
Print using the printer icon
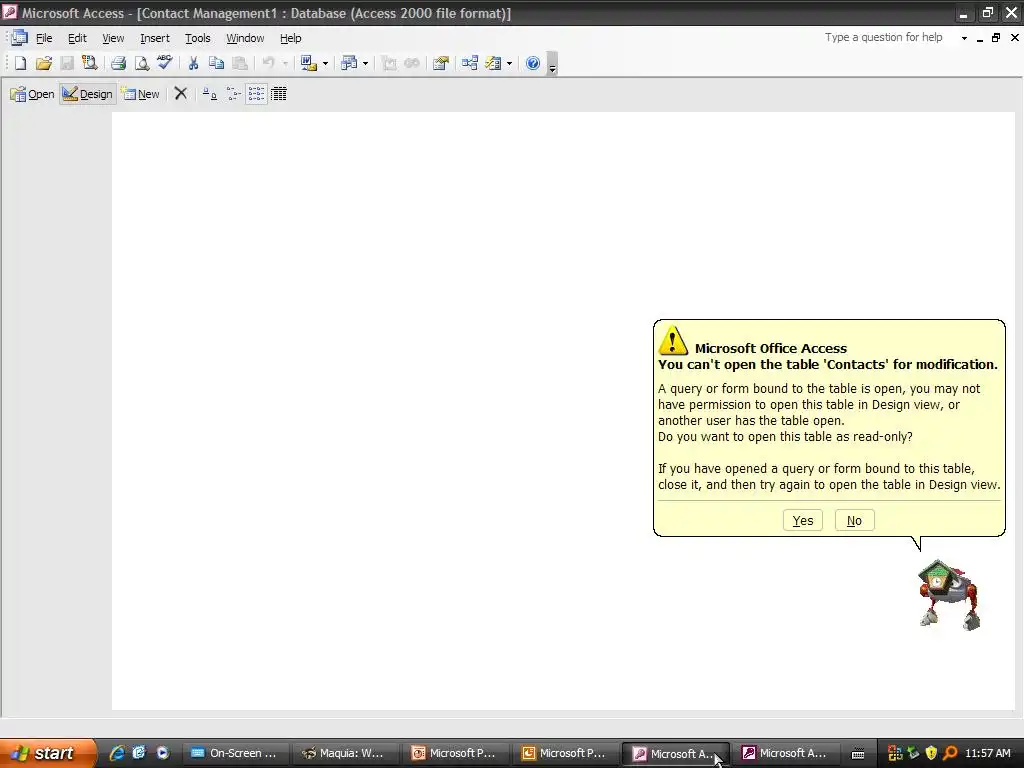[x=118, y=63]
